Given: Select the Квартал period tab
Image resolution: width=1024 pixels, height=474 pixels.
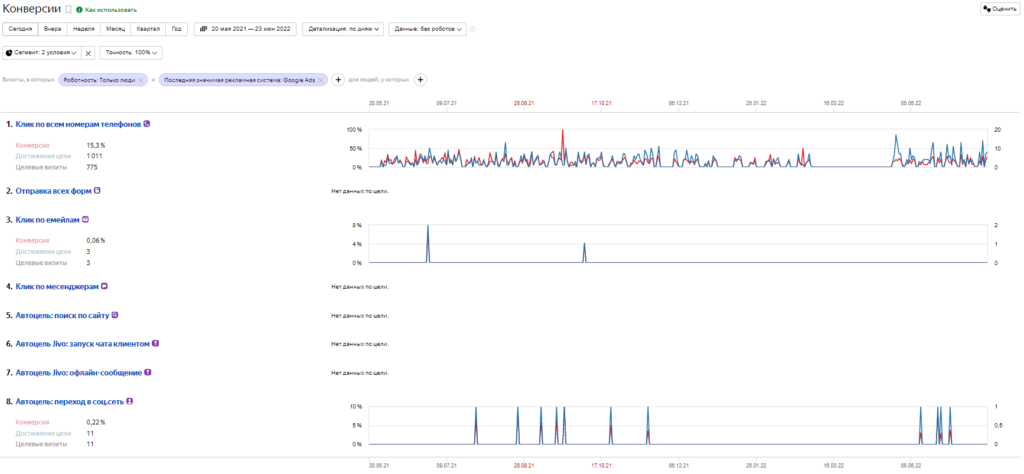Looking at the screenshot, I should [x=148, y=29].
